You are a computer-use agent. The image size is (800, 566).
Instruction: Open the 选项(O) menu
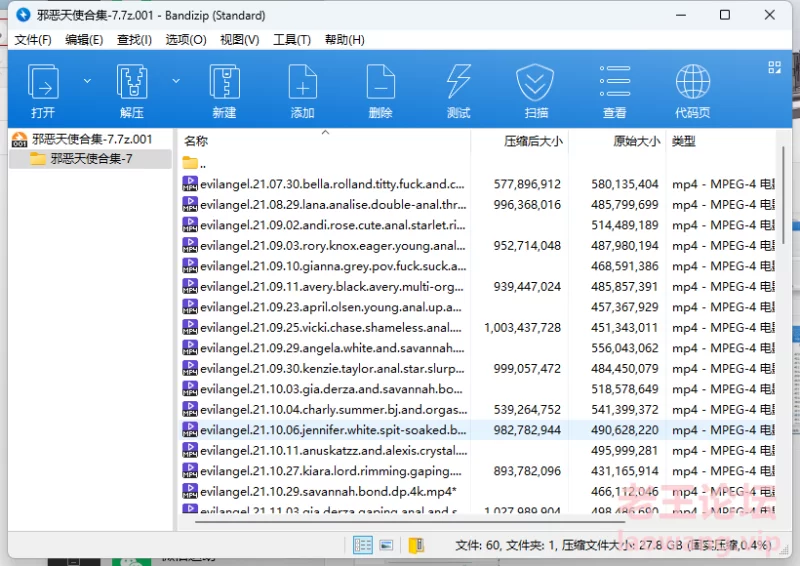(186, 40)
